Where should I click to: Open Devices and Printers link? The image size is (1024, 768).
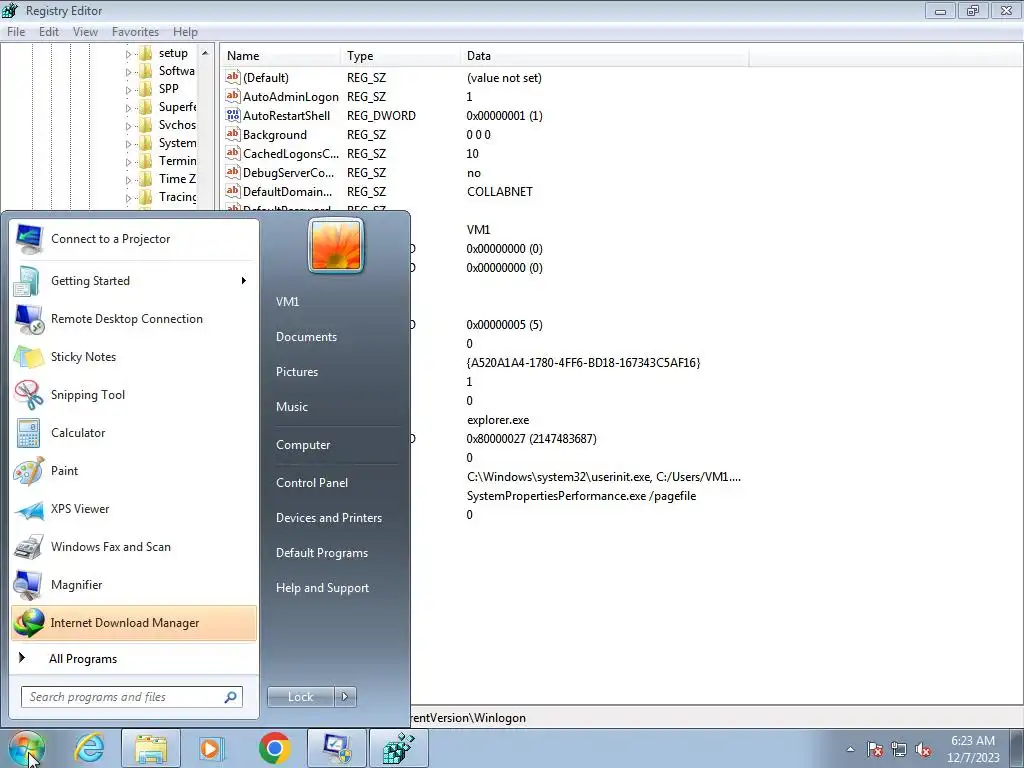[x=328, y=518]
